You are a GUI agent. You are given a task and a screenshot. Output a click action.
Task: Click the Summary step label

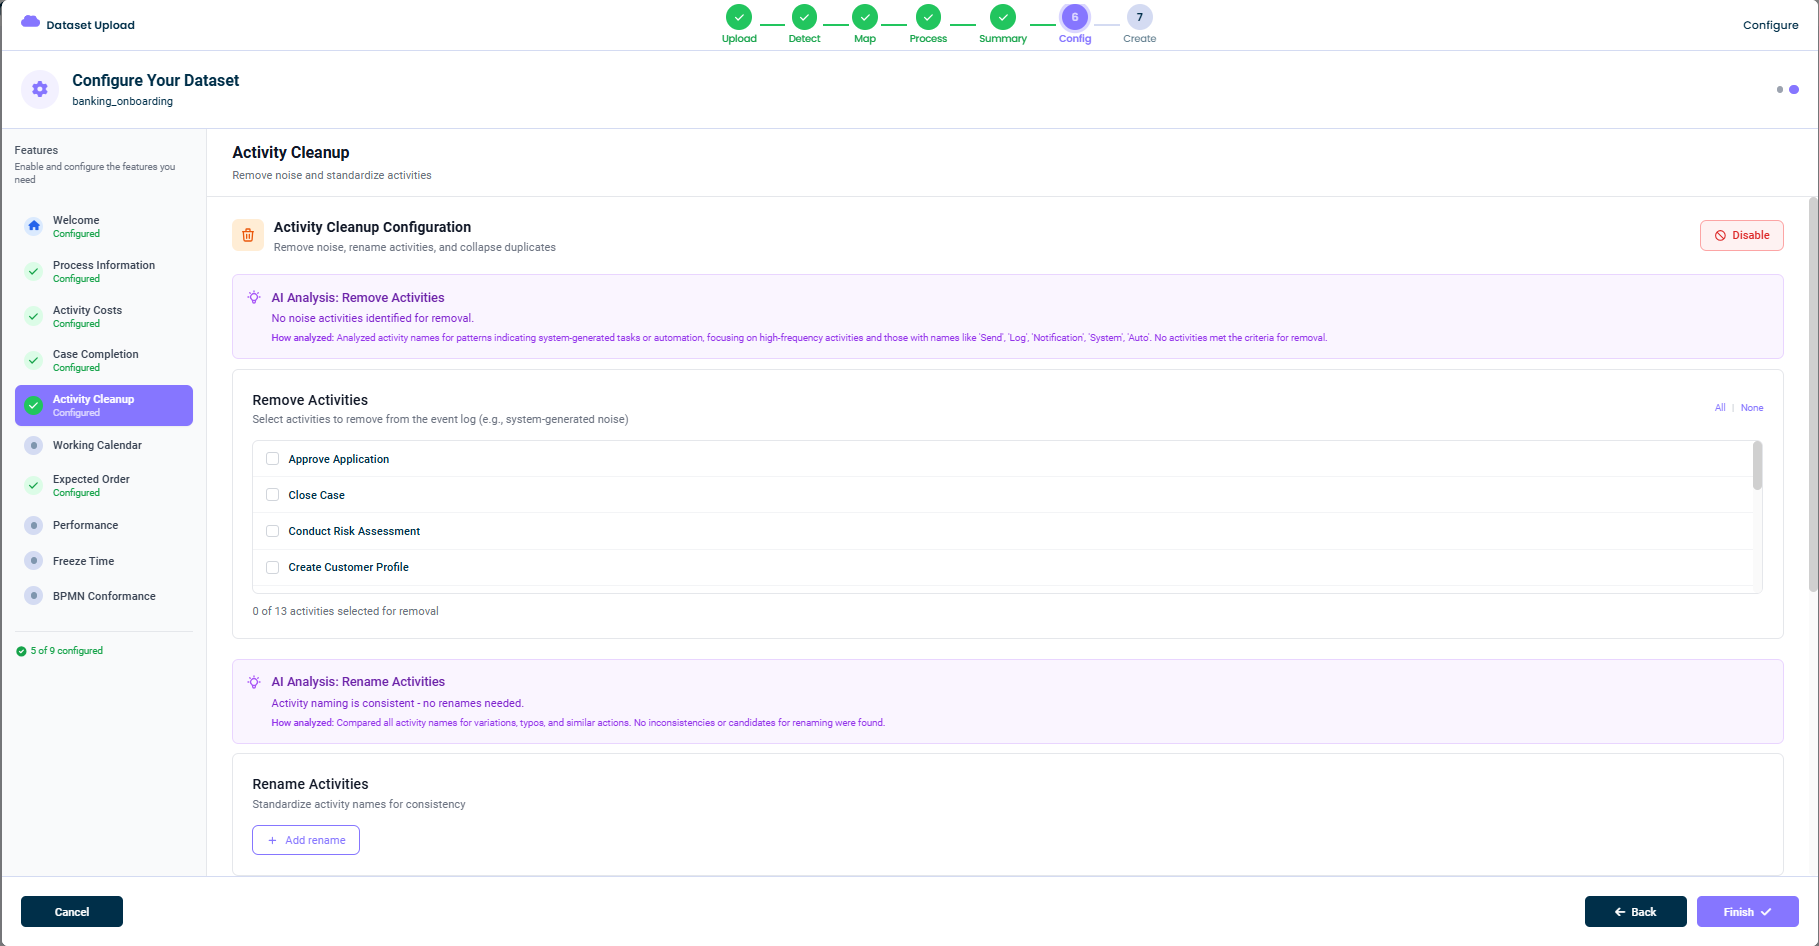(1003, 39)
